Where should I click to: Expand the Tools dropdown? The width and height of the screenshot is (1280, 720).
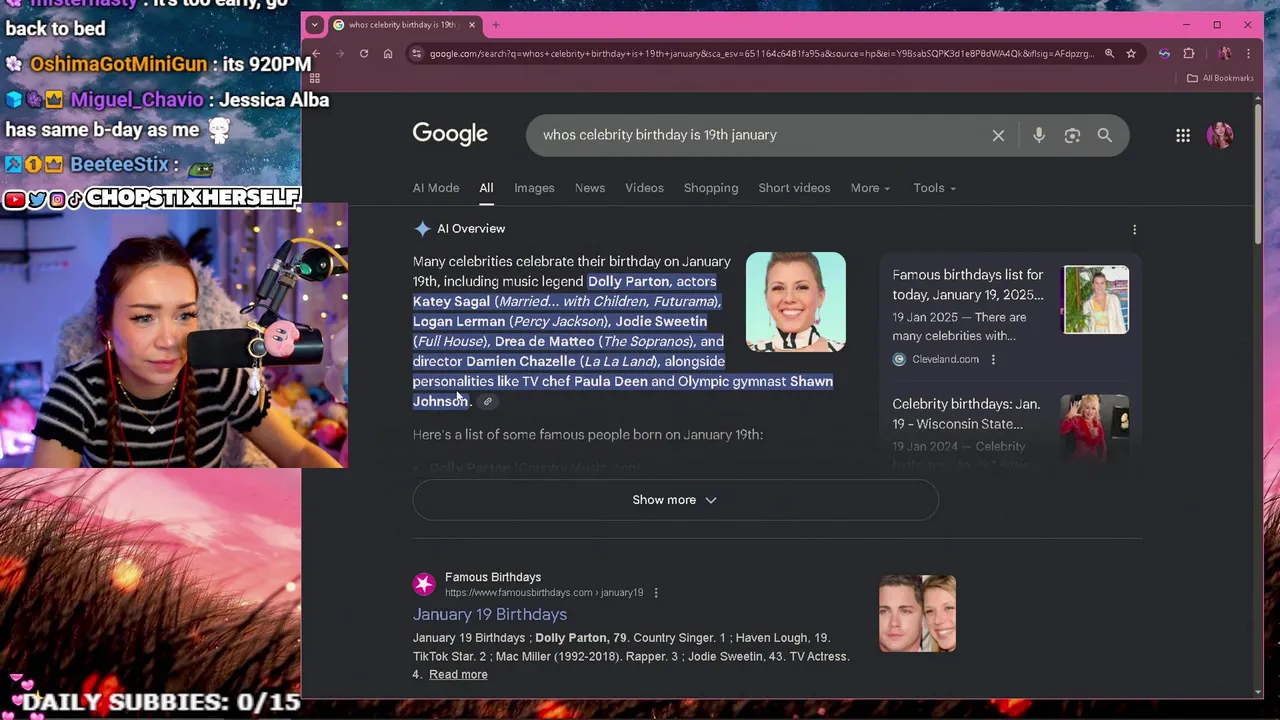tap(934, 188)
